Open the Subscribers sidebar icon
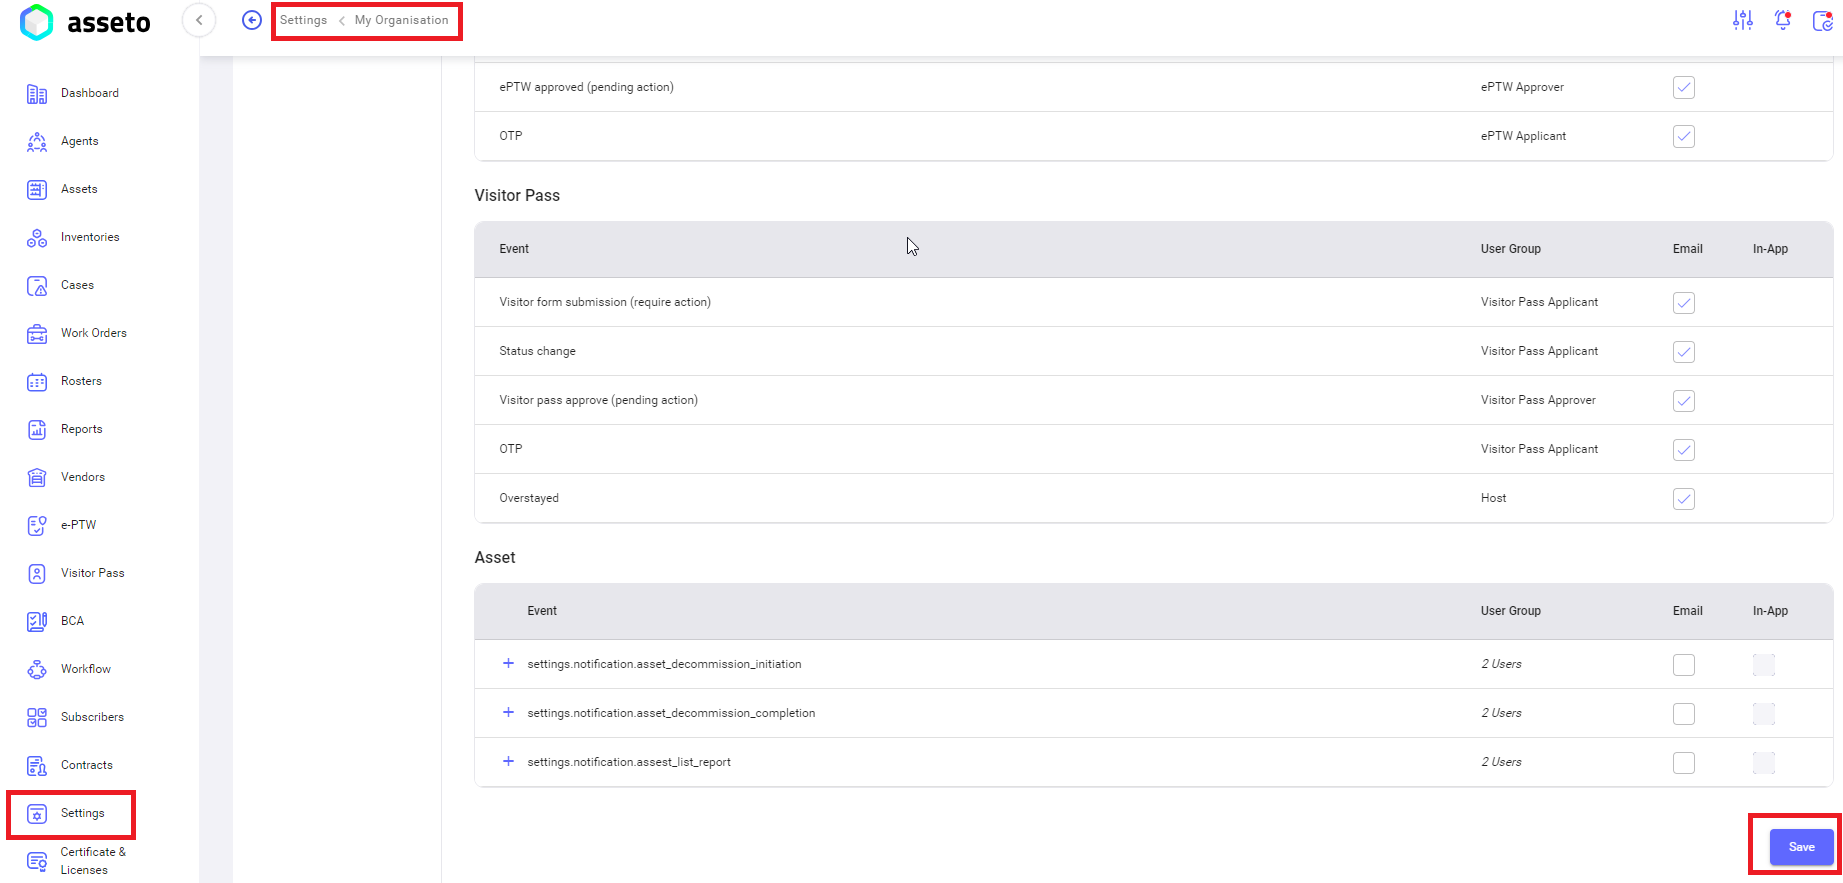 (x=37, y=718)
